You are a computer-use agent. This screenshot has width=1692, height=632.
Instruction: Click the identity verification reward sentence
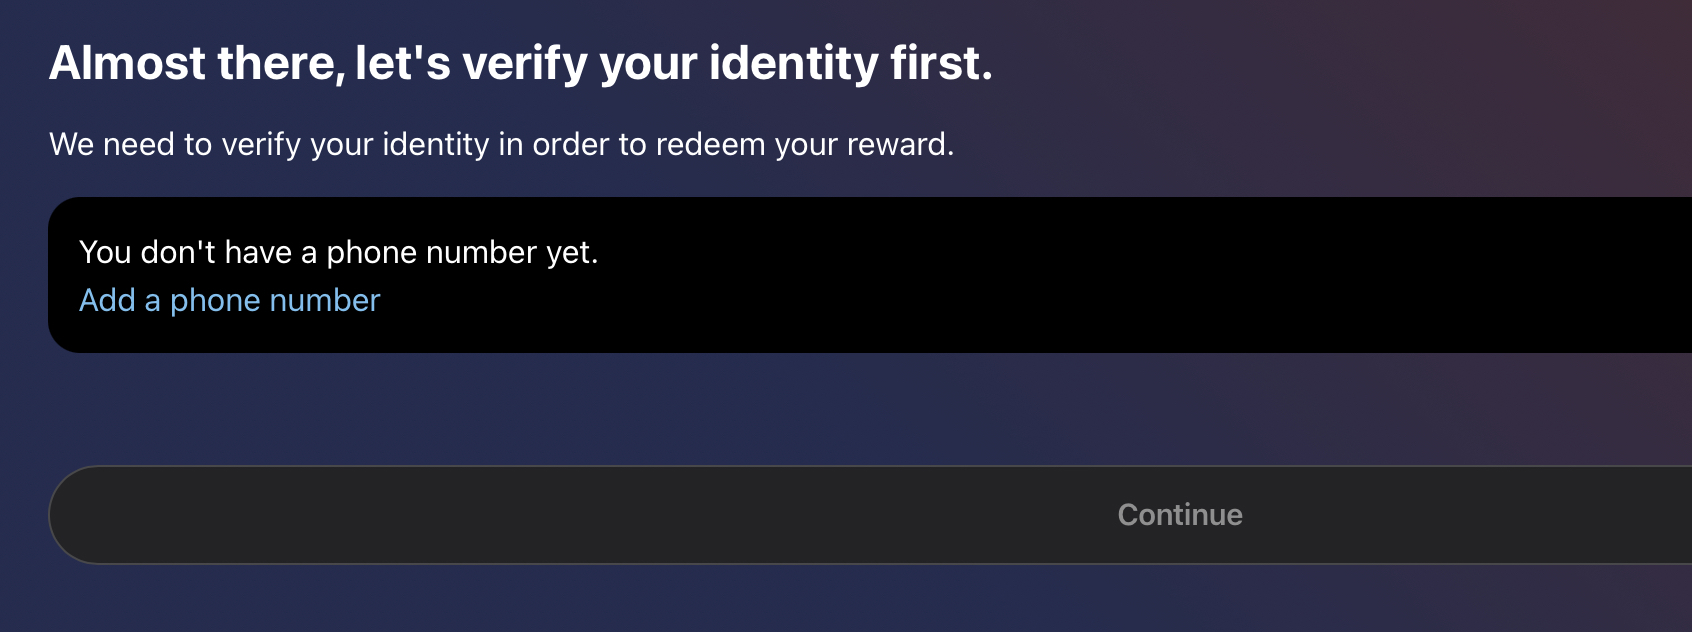(x=502, y=144)
